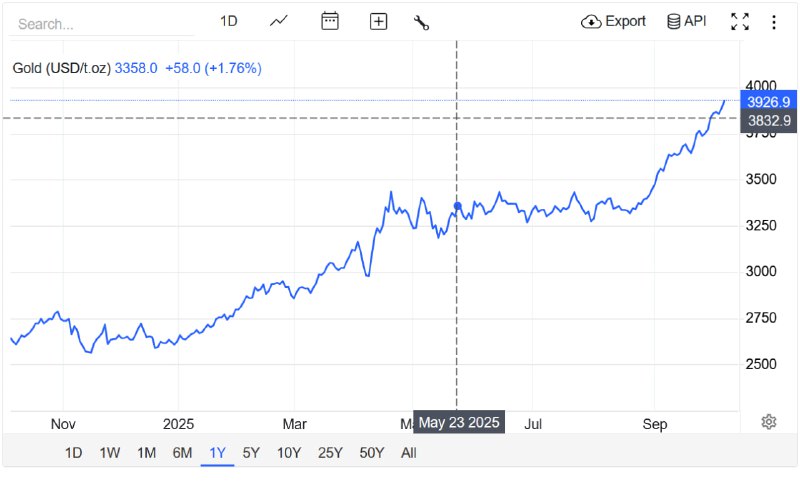Open the calendar date range picker
800x498 pixels.
(x=330, y=21)
